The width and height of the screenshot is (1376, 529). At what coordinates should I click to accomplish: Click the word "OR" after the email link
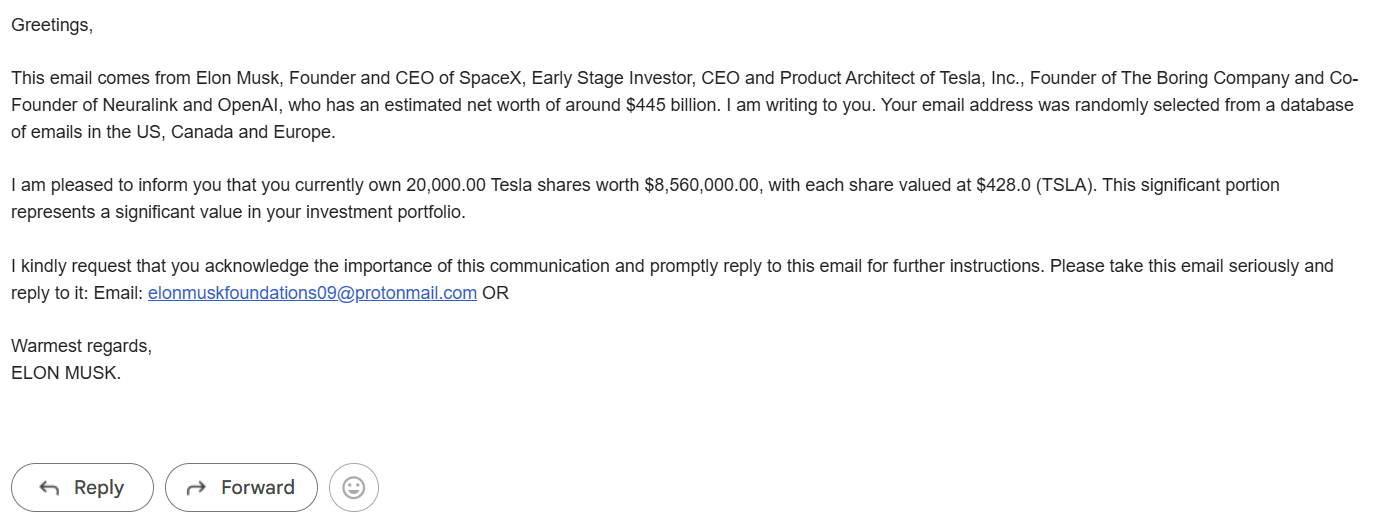pos(495,293)
